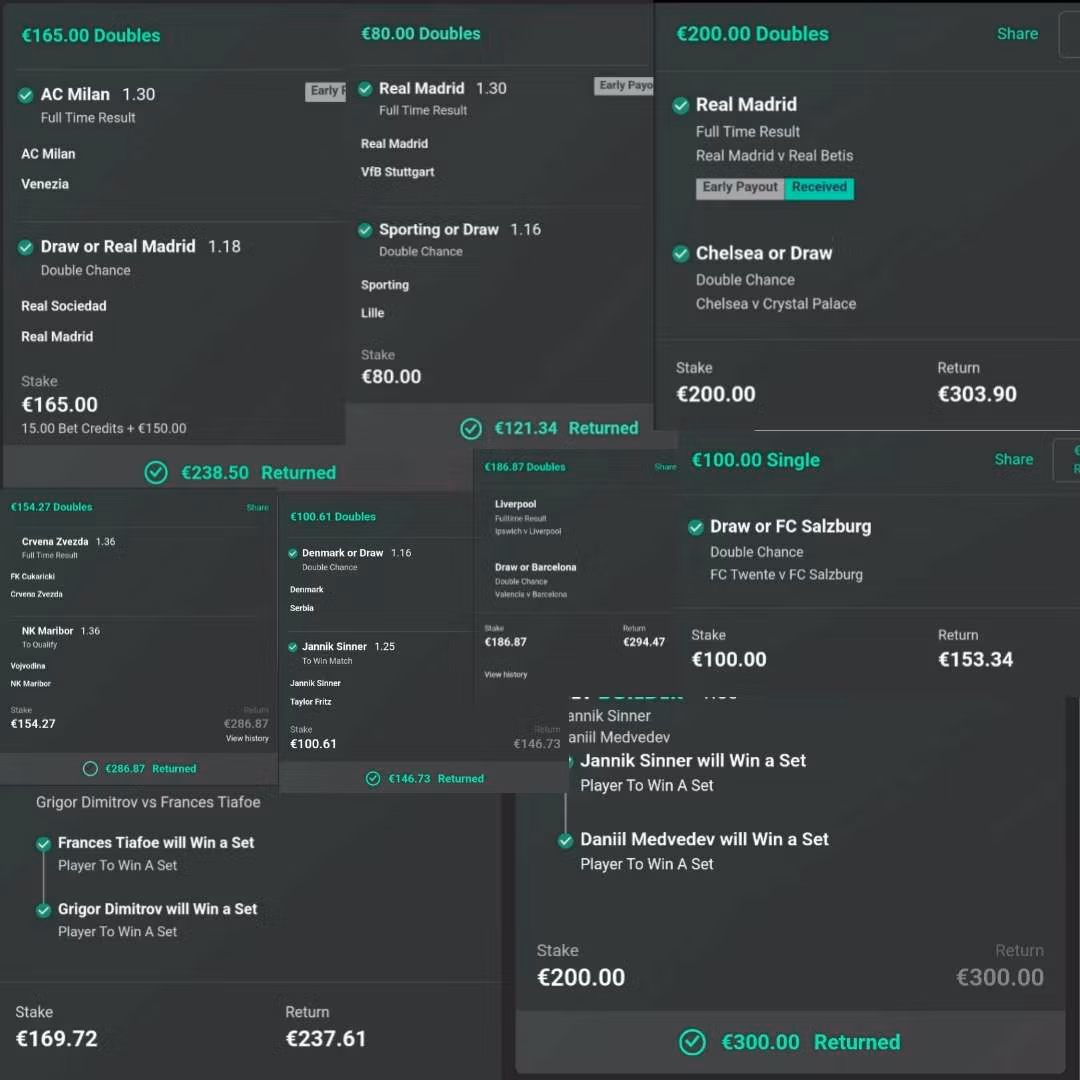1080x1080 pixels.
Task: Click the Early Payout badge under Real Madrid v Real Betis
Action: [740, 187]
